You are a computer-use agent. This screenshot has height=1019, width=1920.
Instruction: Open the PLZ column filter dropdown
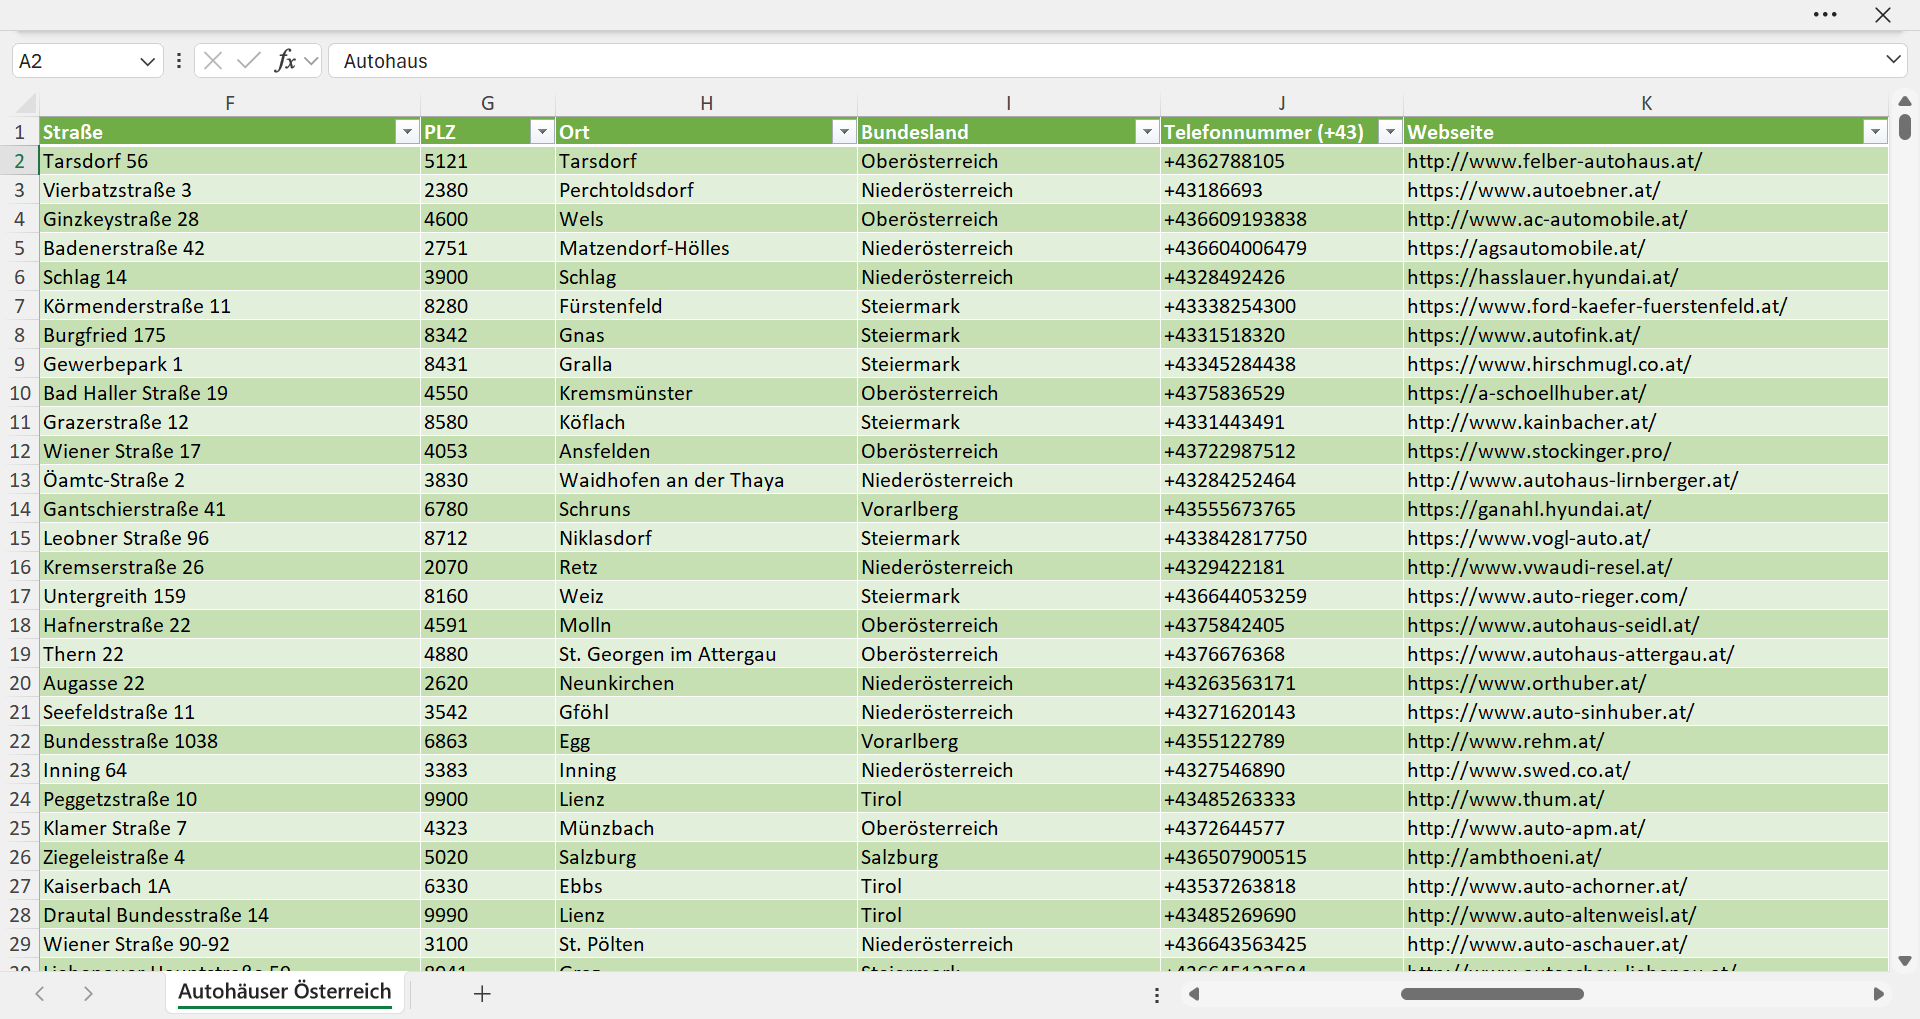(x=542, y=132)
